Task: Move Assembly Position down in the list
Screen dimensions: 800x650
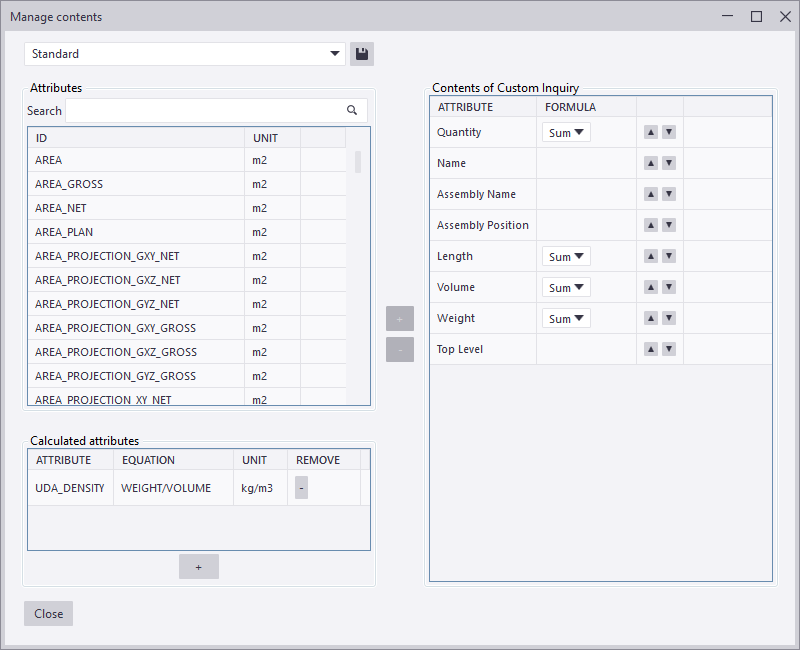Action: point(668,224)
